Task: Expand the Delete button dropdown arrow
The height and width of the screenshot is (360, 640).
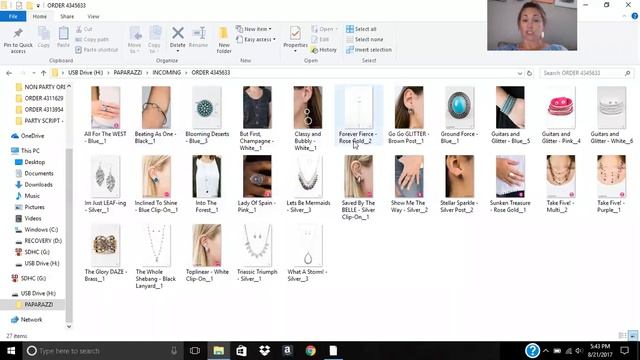Action: (178, 51)
